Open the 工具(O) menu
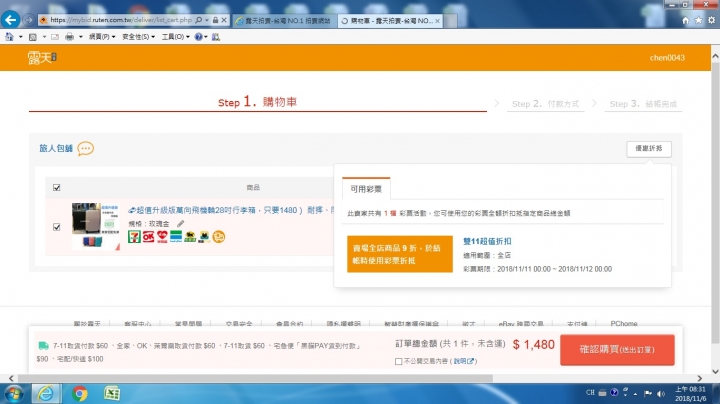The width and height of the screenshot is (720, 404). 175,37
